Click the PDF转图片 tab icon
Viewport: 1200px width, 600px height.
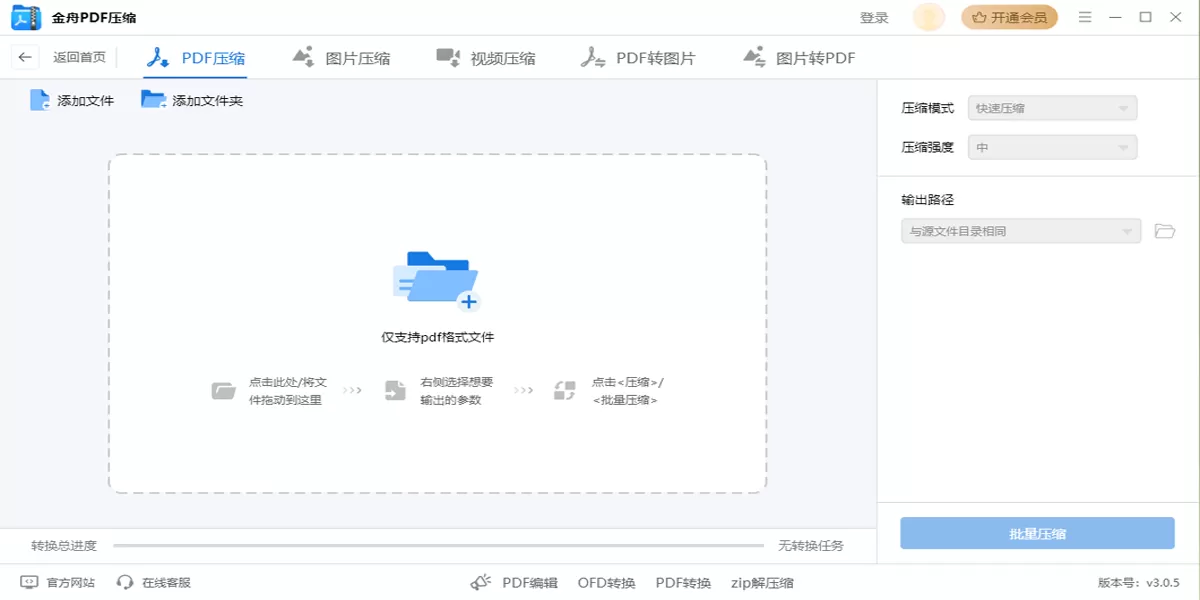pos(593,57)
